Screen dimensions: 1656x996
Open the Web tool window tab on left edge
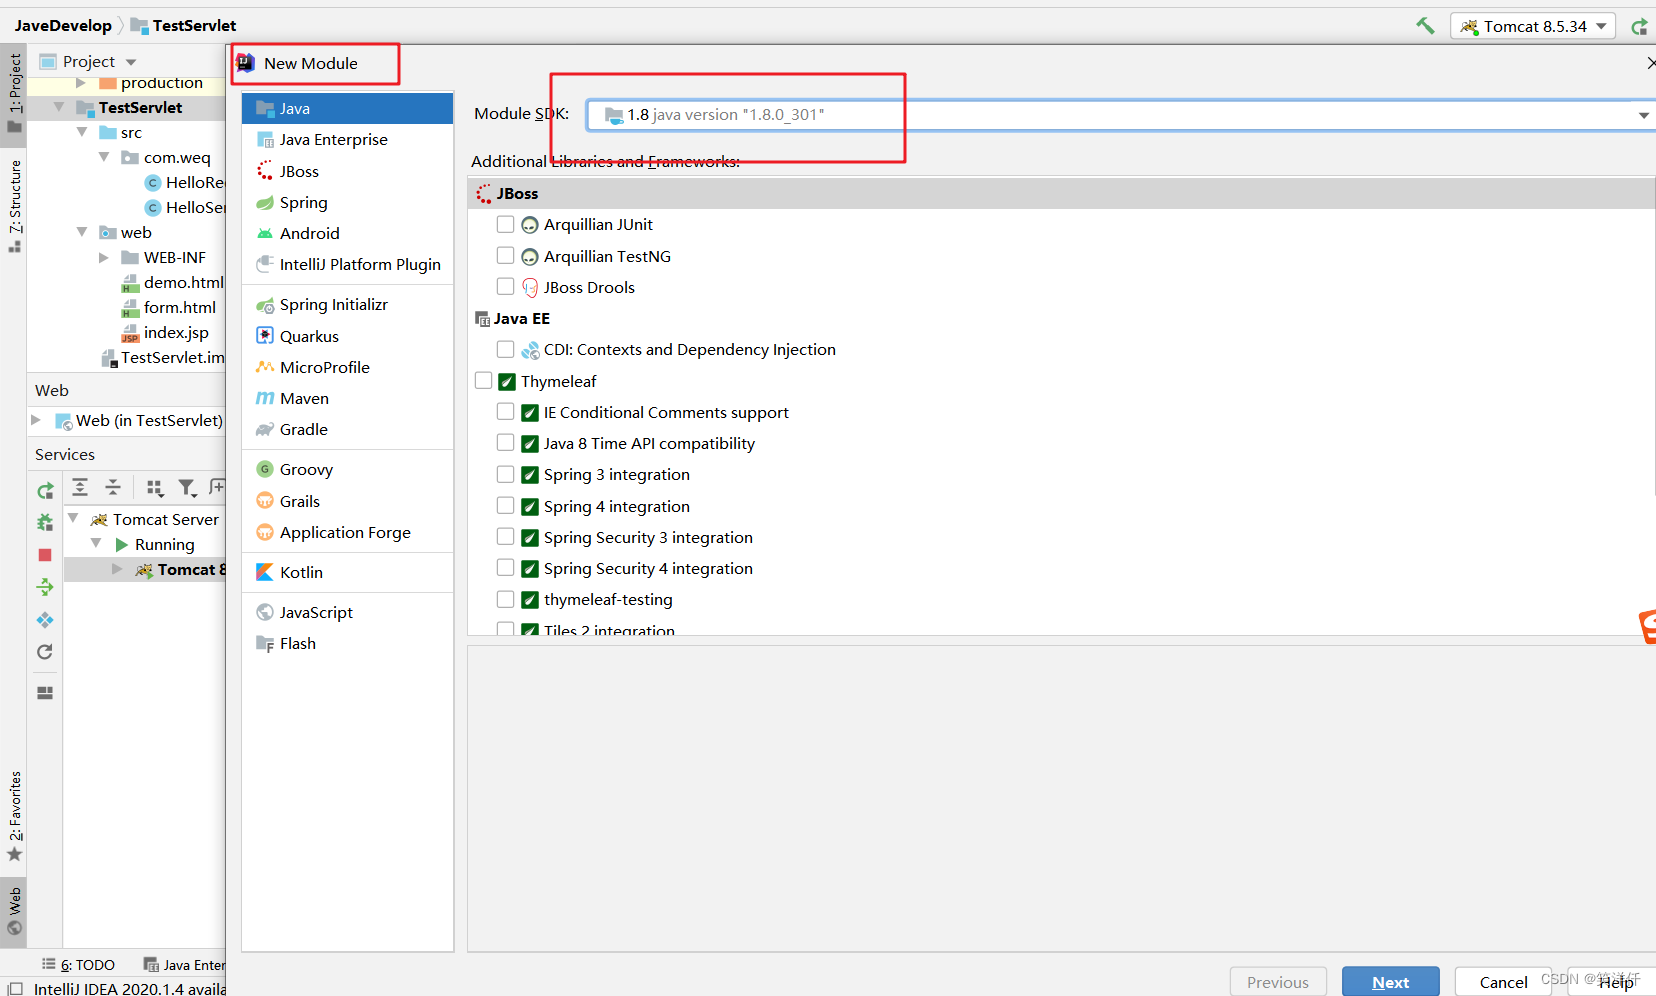pyautogui.click(x=14, y=911)
